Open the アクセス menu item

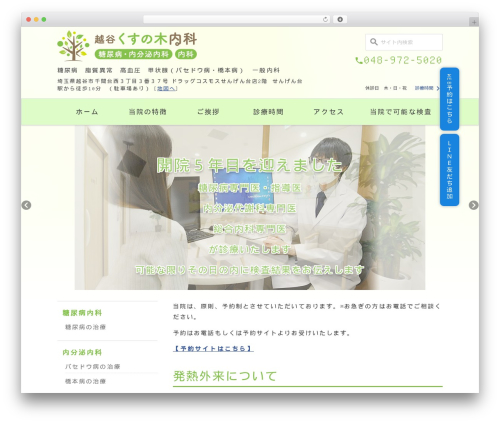pyautogui.click(x=328, y=112)
